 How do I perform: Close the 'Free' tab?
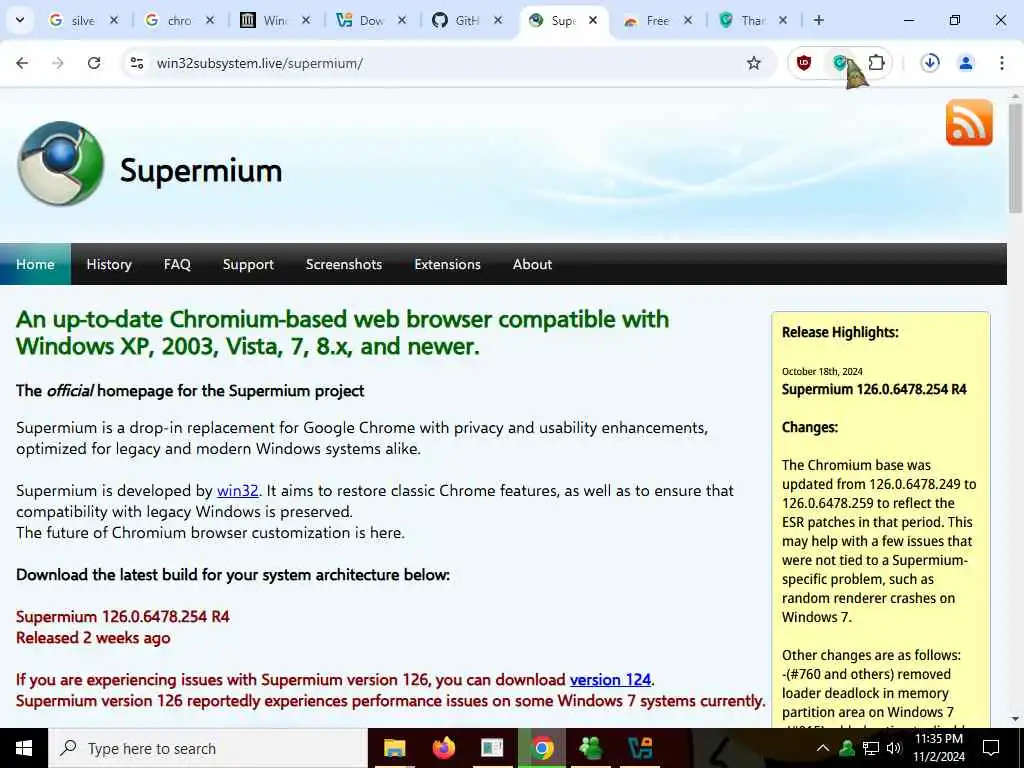tap(688, 20)
